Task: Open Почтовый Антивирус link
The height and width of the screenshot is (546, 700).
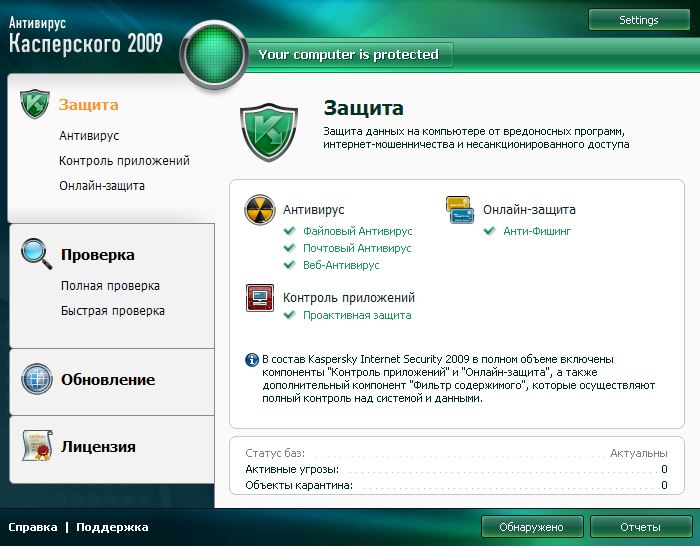Action: [x=357, y=248]
